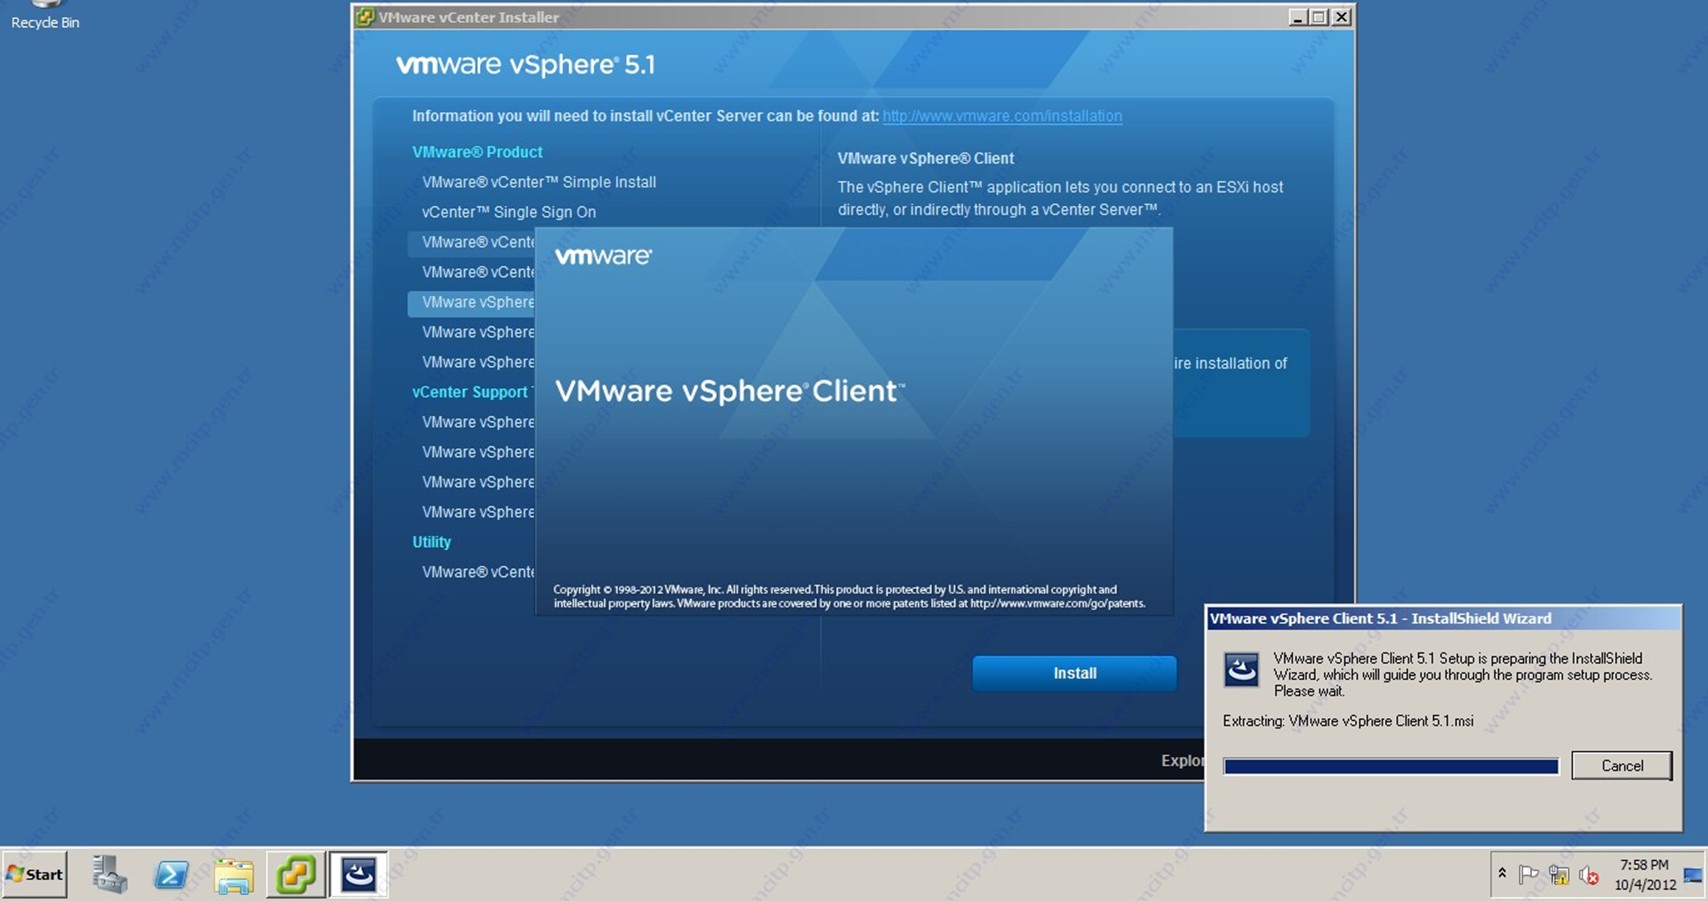Click Show Desktop button at taskbar end
The image size is (1708, 901).
[1693, 875]
